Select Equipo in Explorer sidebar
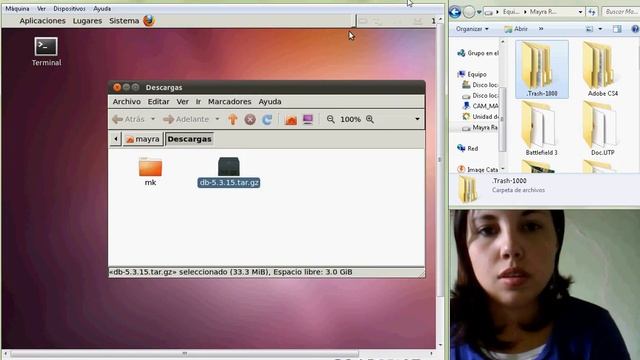The image size is (640, 360). pos(472,74)
